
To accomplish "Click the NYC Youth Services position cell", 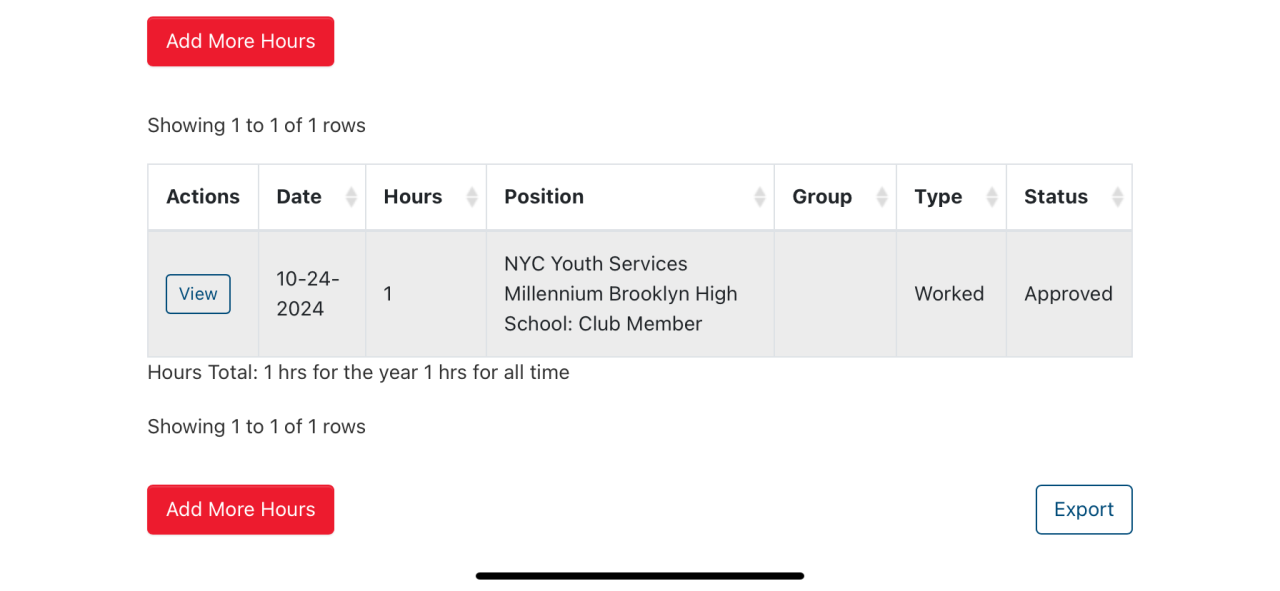I will tap(620, 294).
